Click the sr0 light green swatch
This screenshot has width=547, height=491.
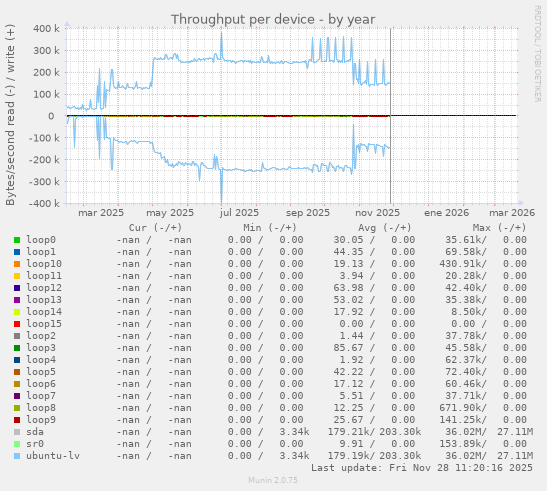click(x=17, y=444)
